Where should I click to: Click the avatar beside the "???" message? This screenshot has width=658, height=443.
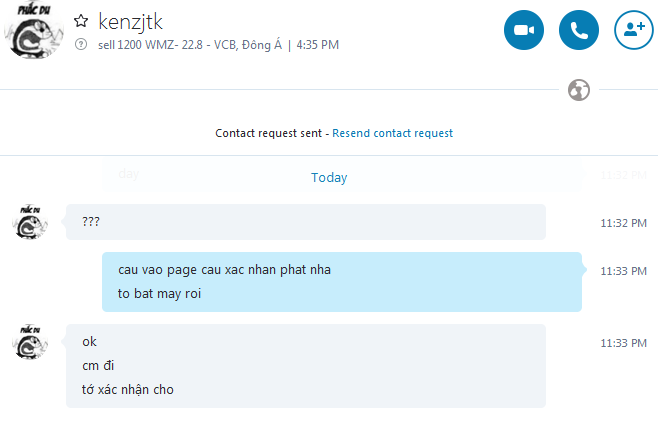click(x=32, y=222)
